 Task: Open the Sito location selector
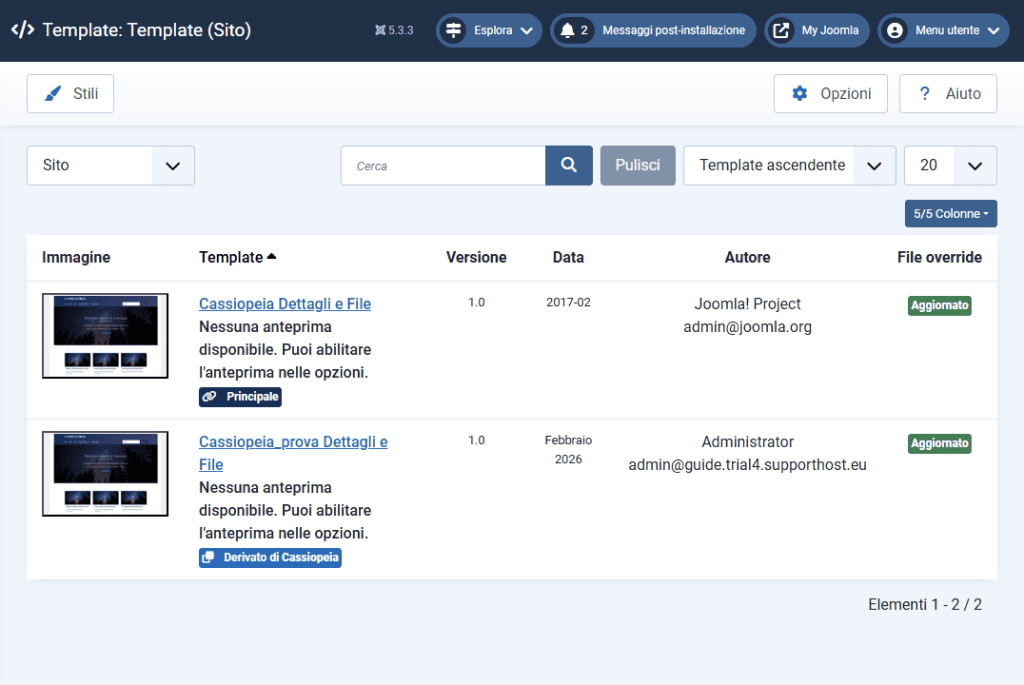click(110, 165)
